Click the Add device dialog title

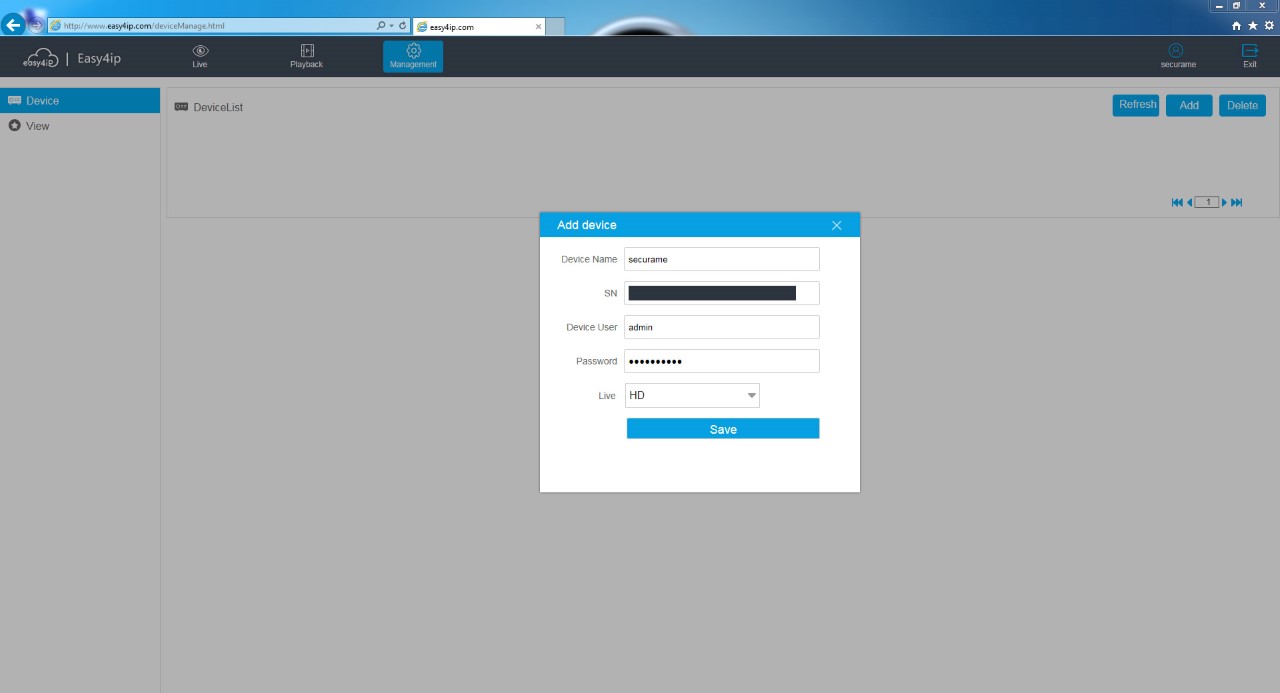[587, 225]
